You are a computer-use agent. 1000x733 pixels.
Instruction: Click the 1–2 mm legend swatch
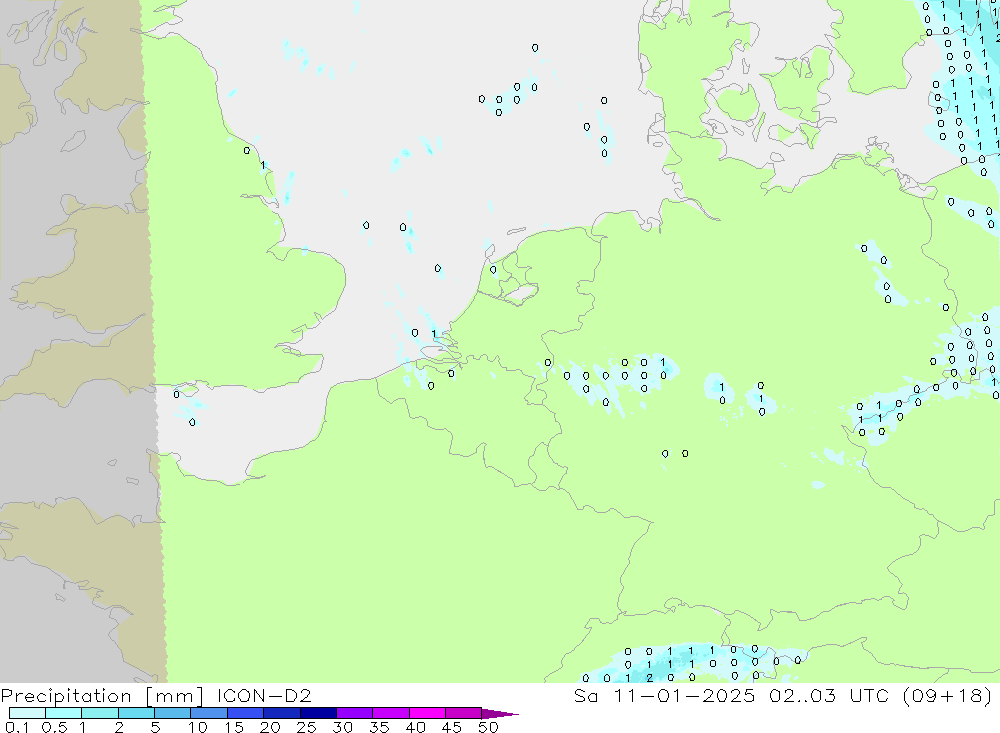(99, 713)
